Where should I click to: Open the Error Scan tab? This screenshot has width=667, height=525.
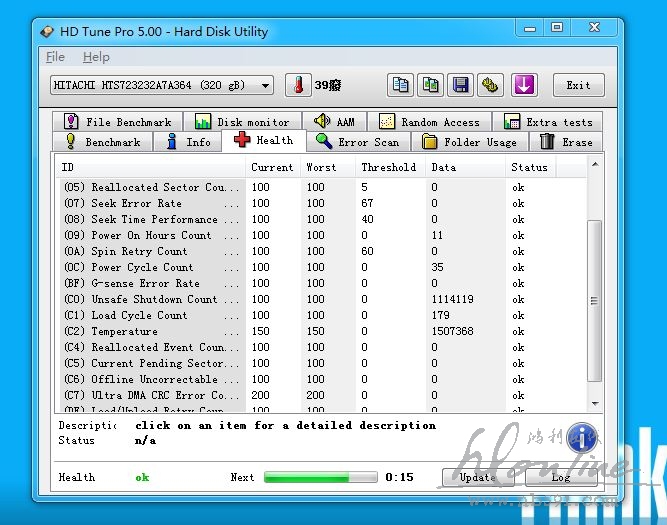[x=357, y=142]
